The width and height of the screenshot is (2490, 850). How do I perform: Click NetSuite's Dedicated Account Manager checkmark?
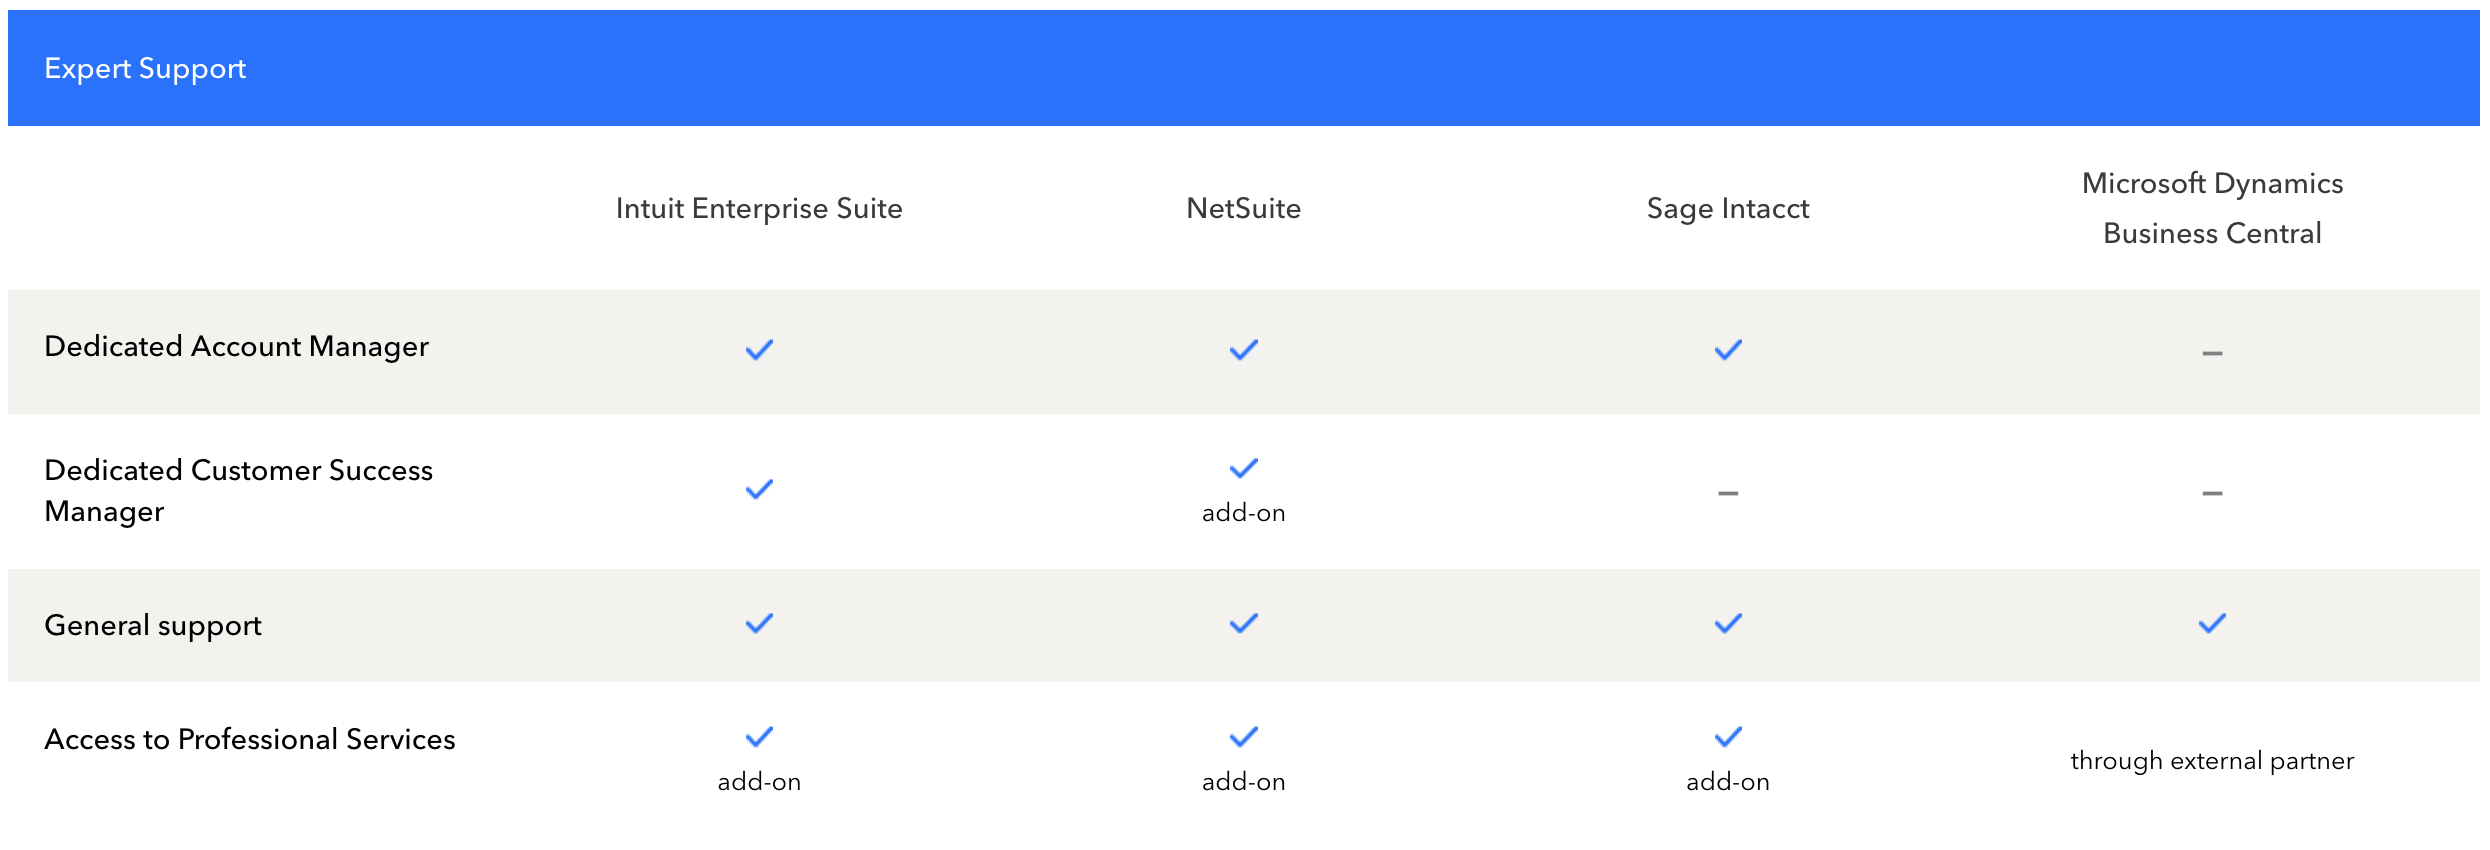pos(1243,350)
